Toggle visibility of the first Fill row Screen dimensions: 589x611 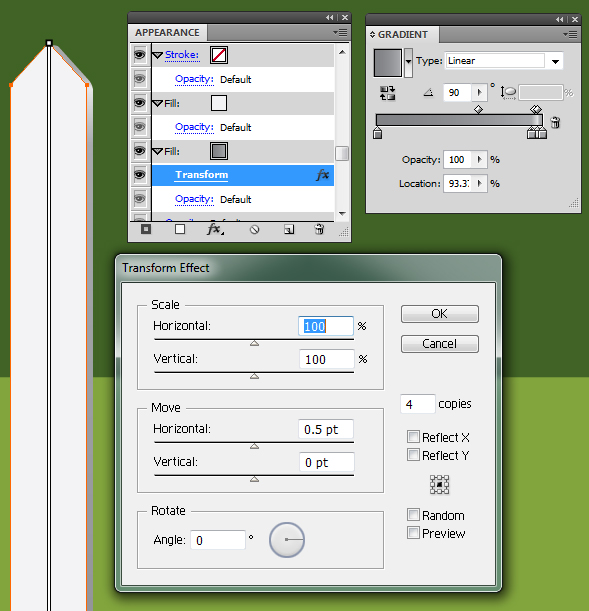pyautogui.click(x=139, y=103)
